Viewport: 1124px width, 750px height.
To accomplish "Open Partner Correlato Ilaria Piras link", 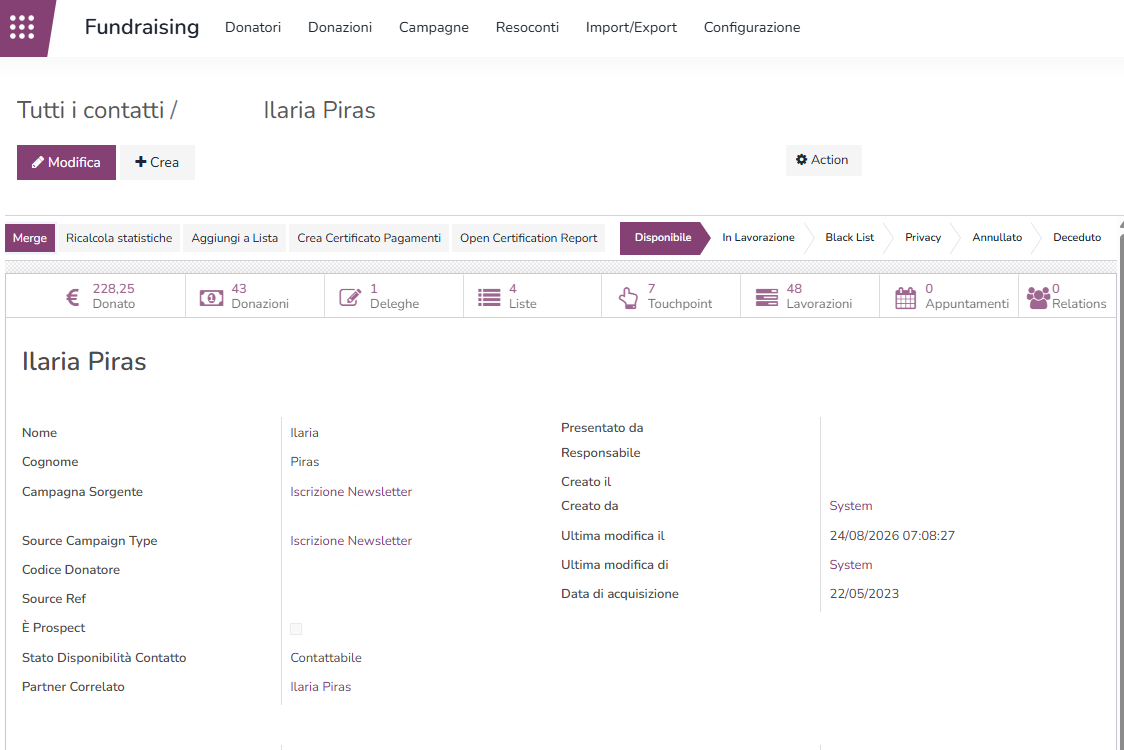I will (x=320, y=687).
